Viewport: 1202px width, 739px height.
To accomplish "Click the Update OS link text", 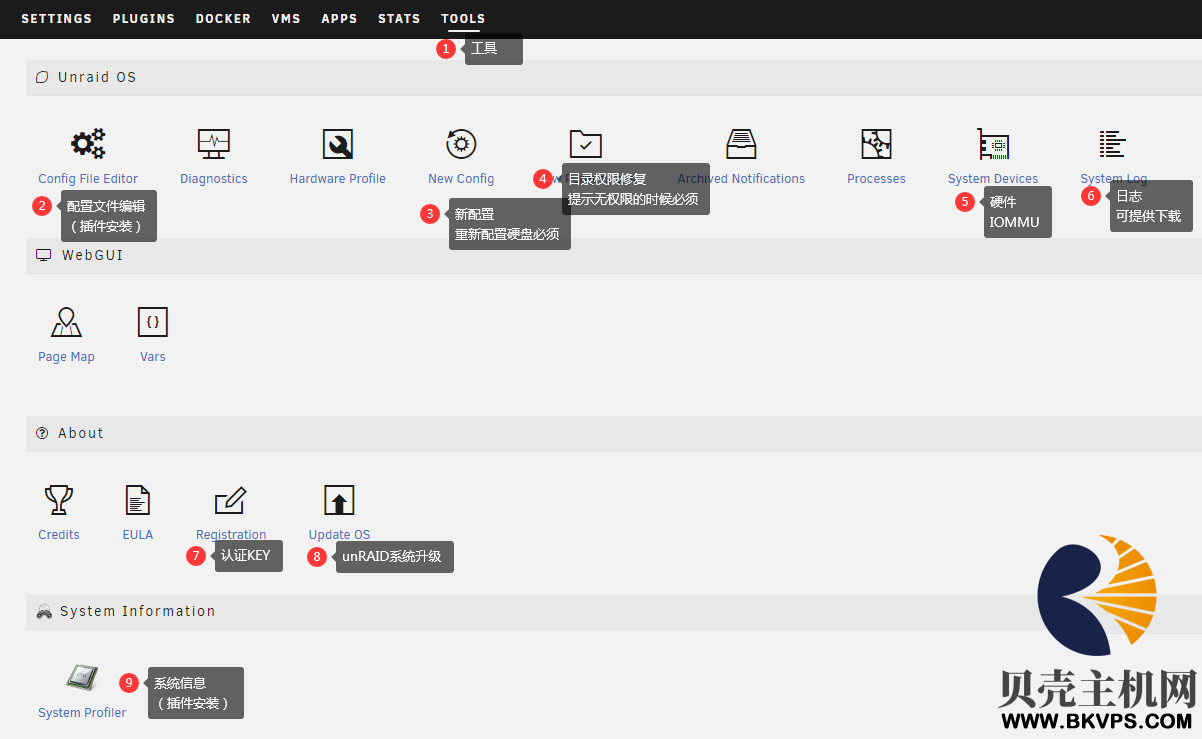I will [339, 535].
